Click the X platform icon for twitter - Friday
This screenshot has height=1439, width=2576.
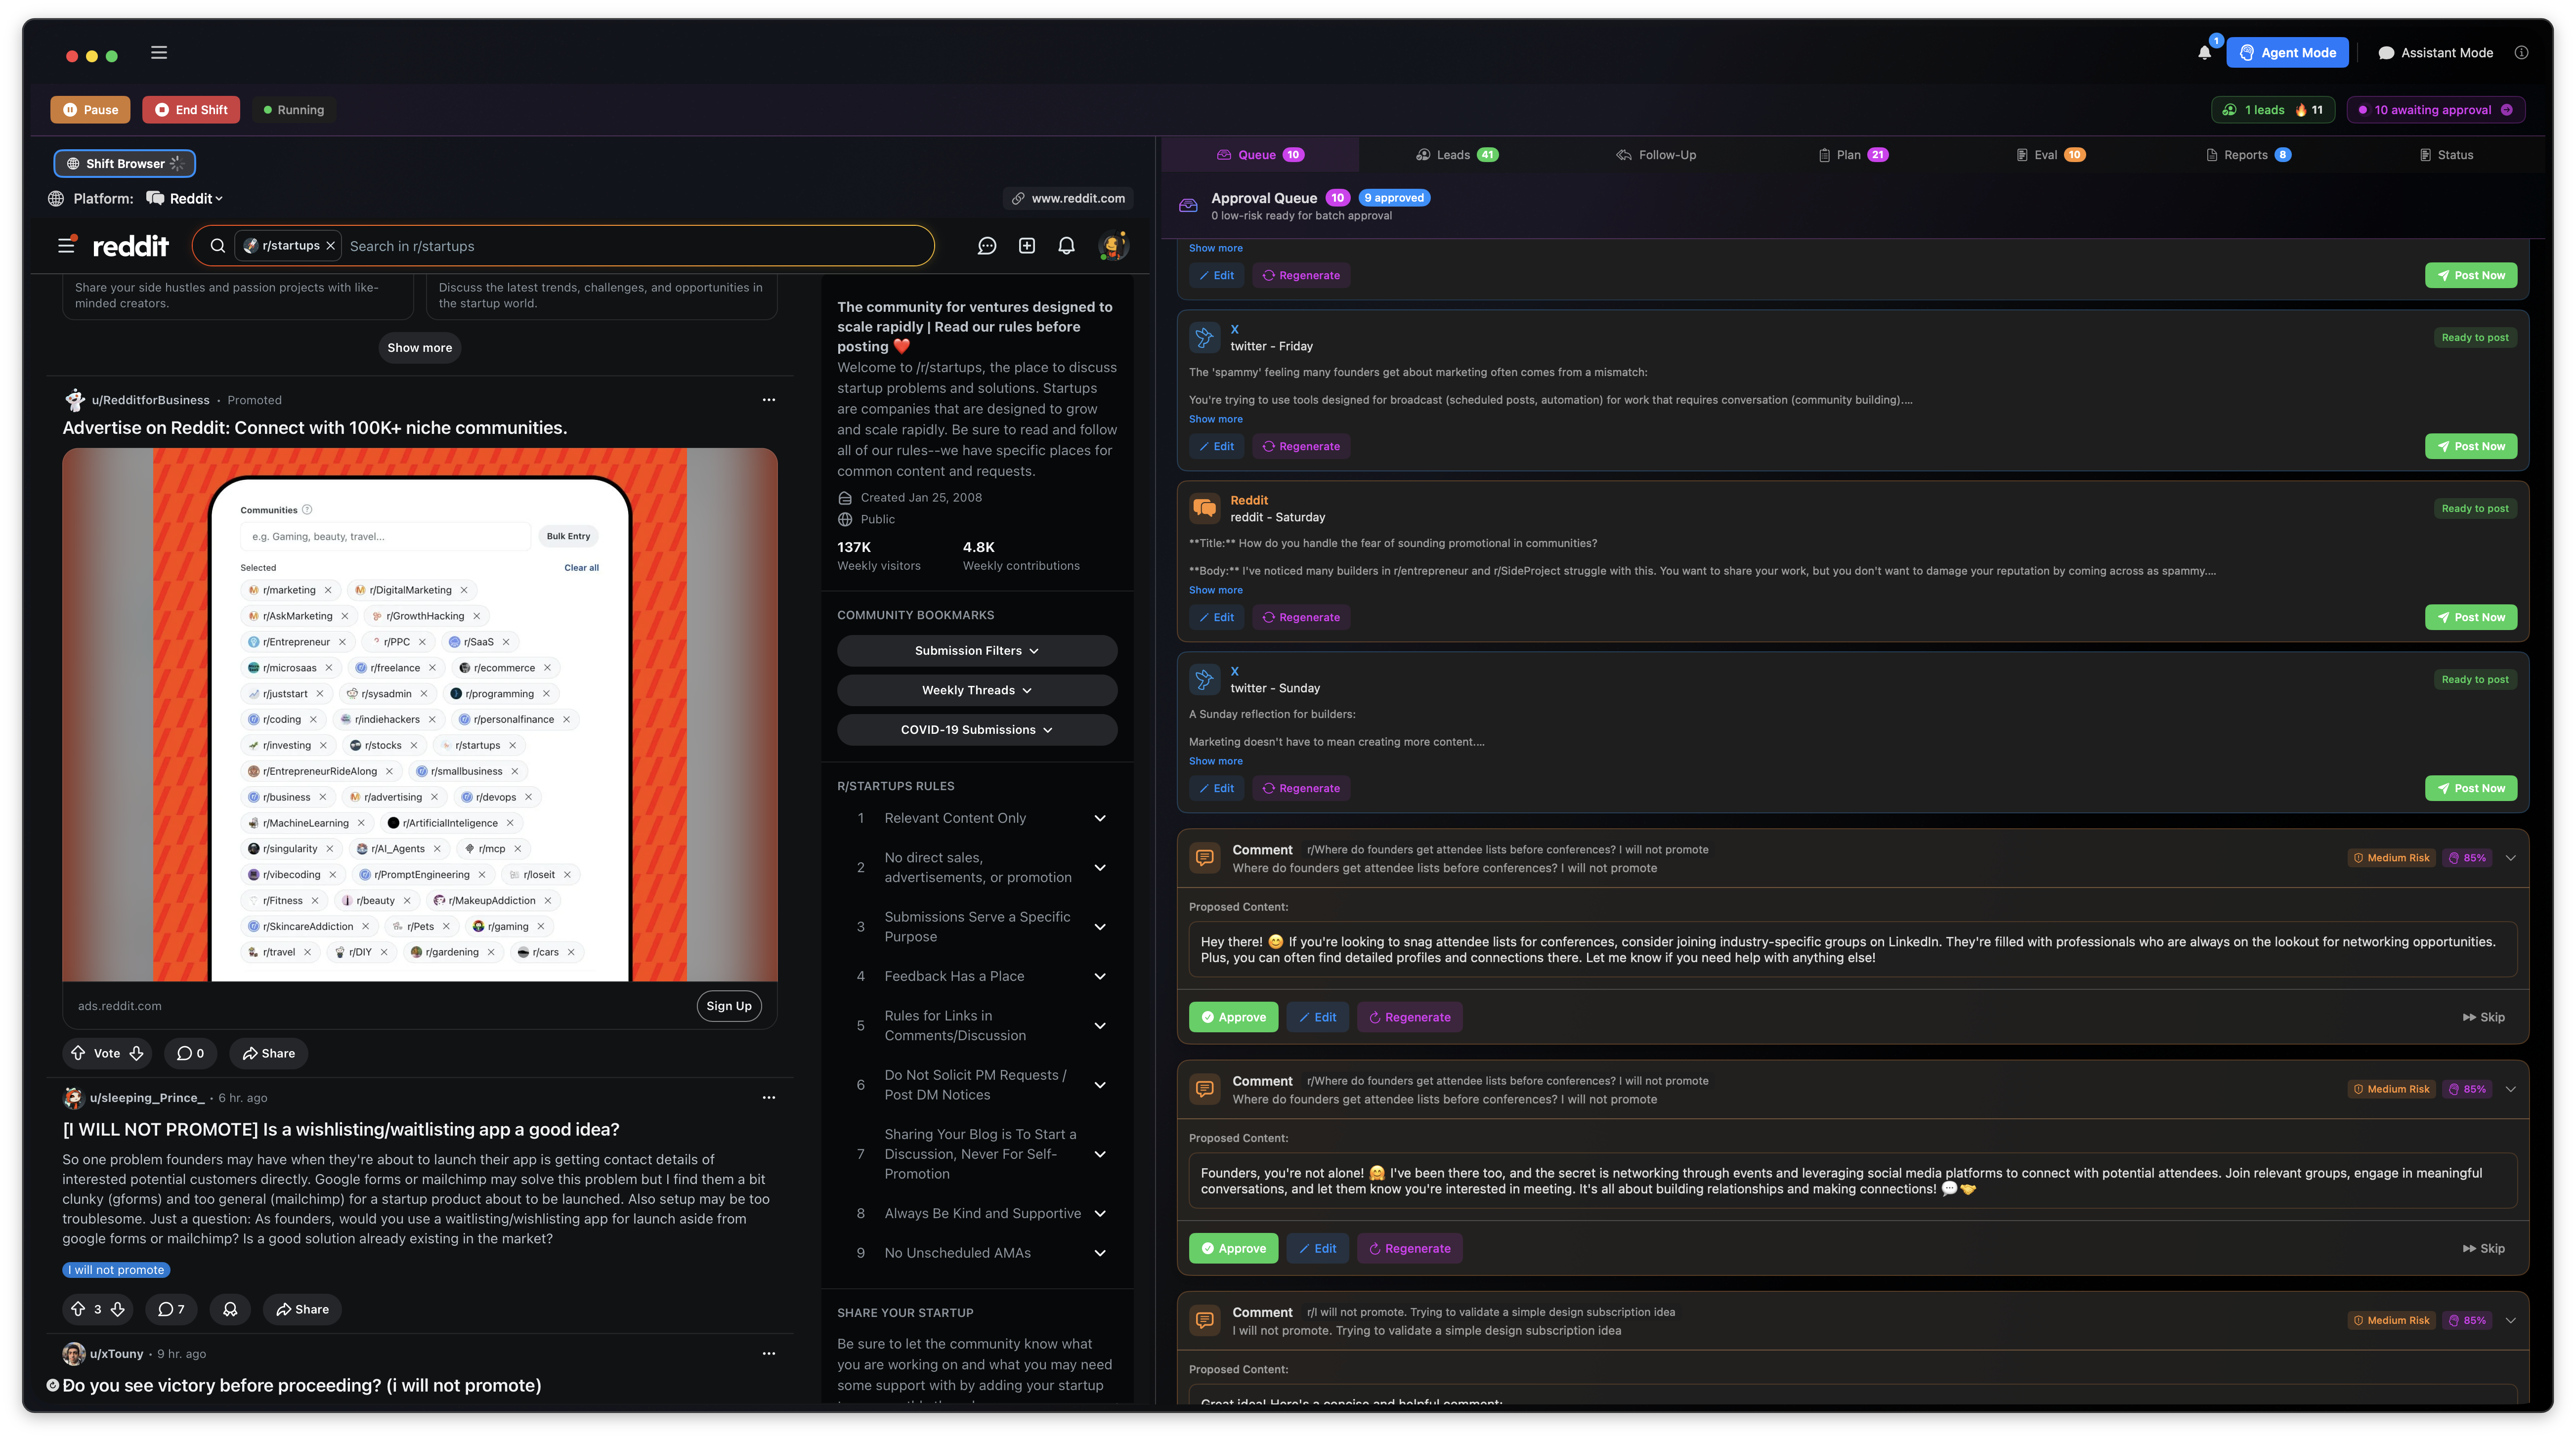coord(1204,337)
